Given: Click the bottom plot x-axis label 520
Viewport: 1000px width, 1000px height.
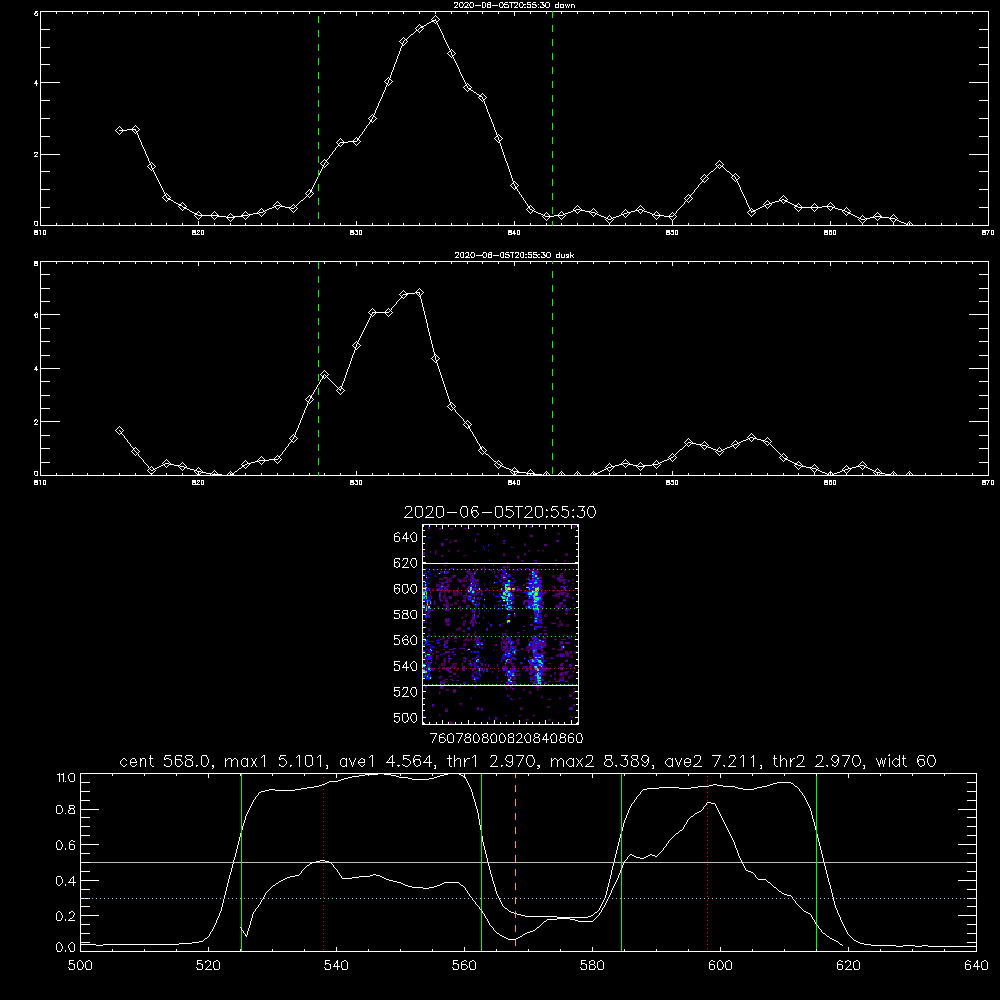Looking at the screenshot, I should point(208,966).
